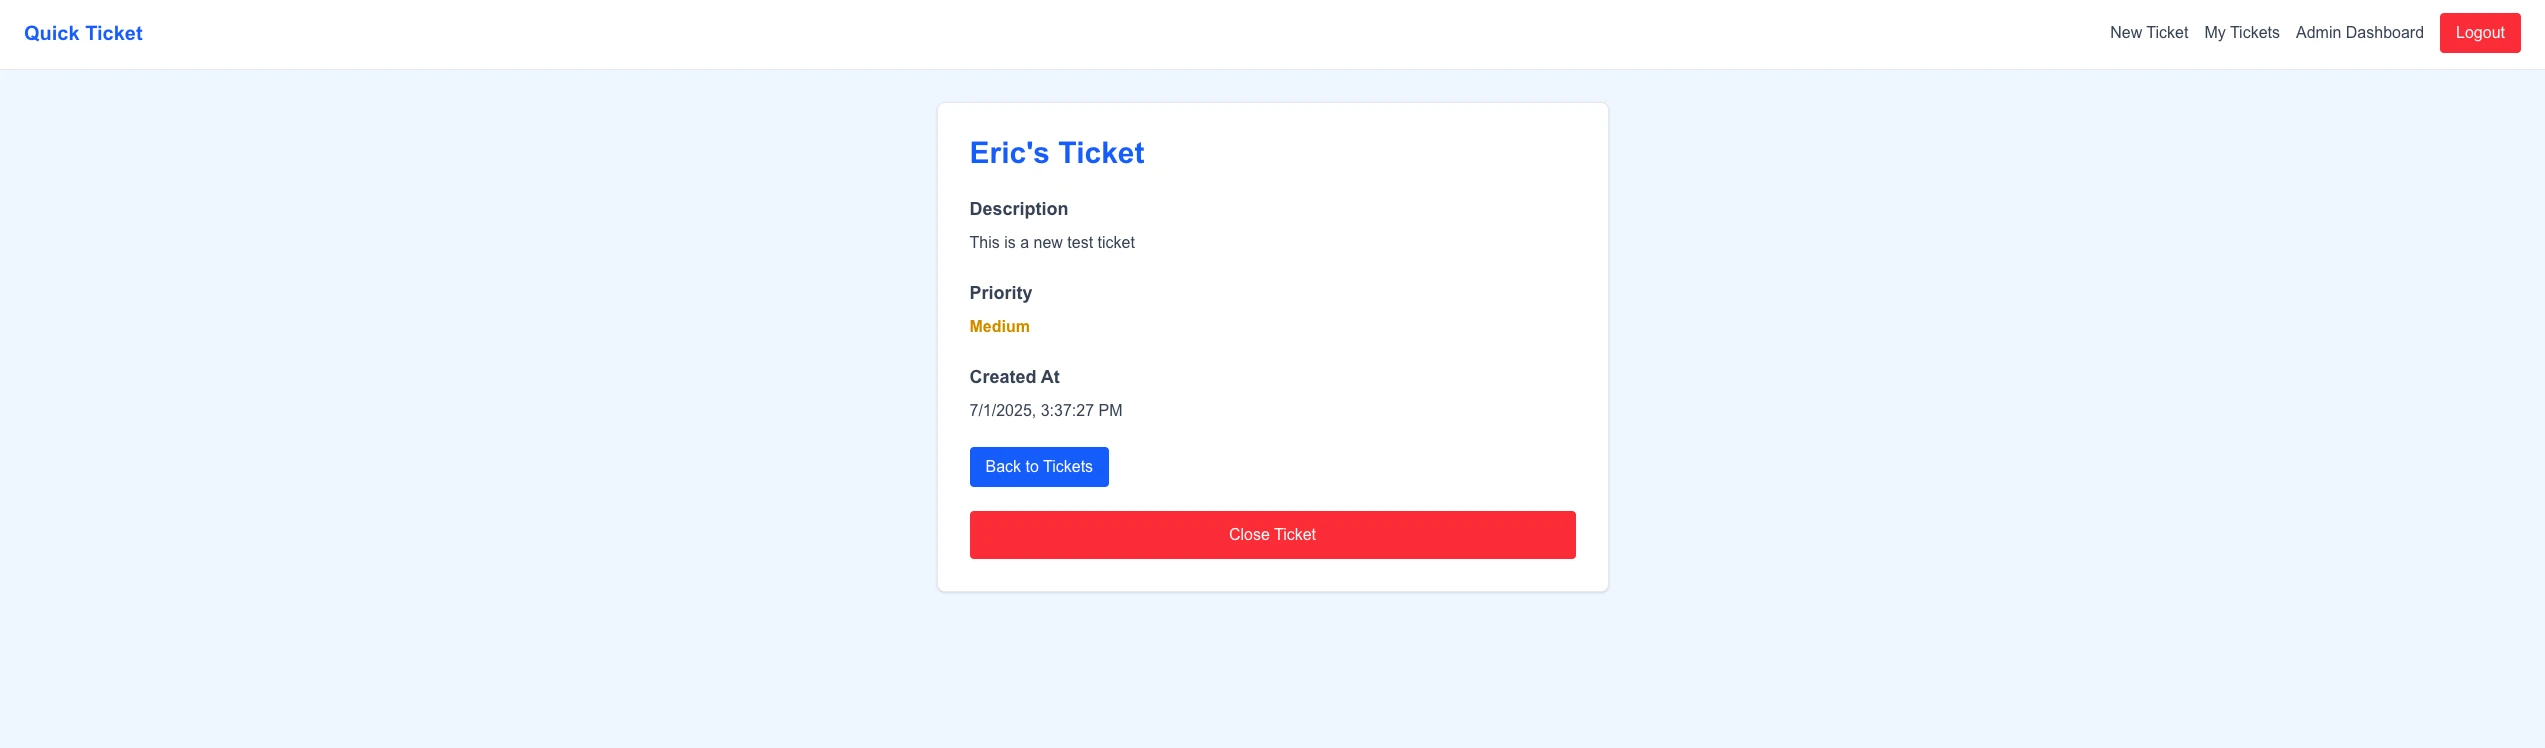Viewport: 2545px width, 748px height.
Task: Open the Admin Dashboard
Action: pos(2359,33)
